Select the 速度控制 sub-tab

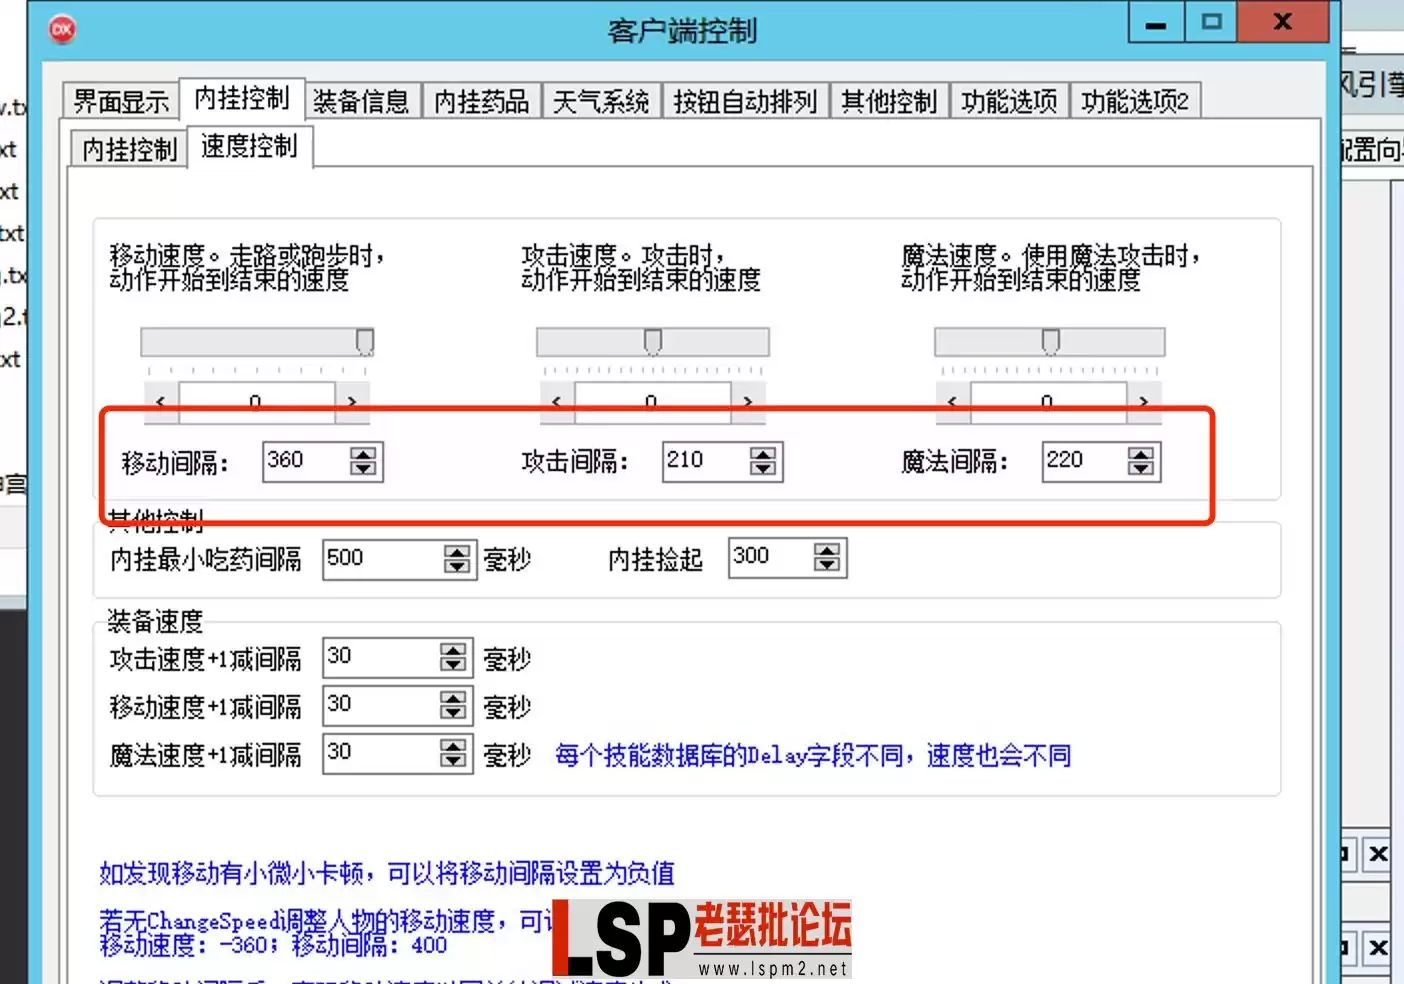(250, 146)
